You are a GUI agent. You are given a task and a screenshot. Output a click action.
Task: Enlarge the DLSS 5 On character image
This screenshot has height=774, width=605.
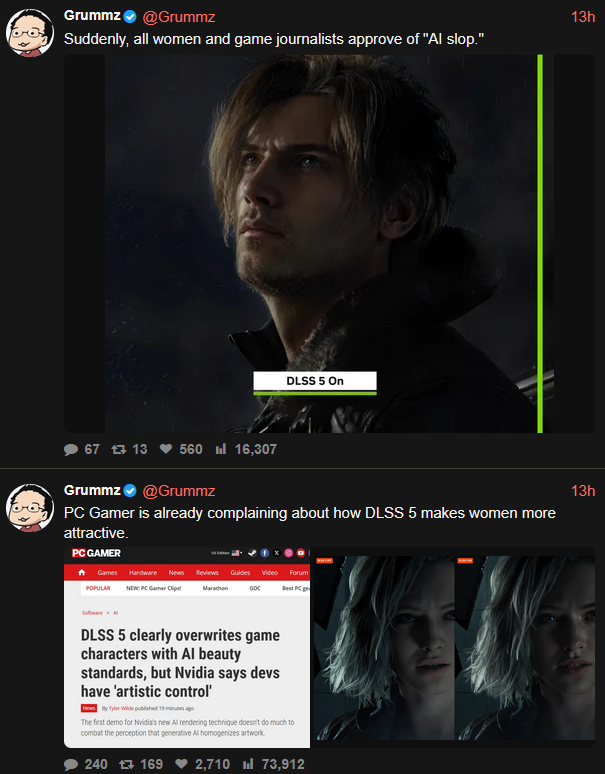point(329,243)
